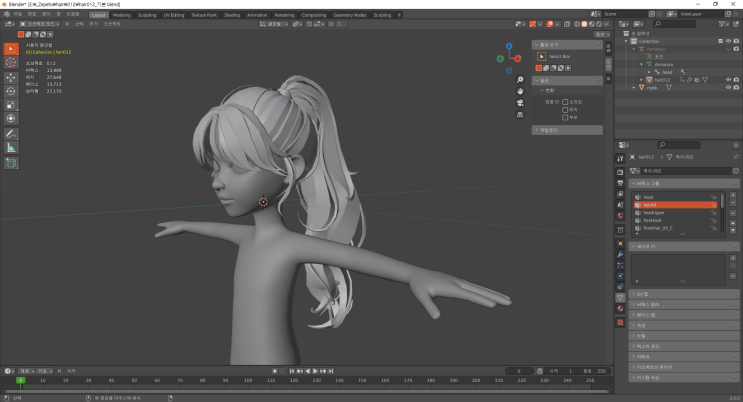Uncheck the Collection exclude checkbox

pos(718,41)
